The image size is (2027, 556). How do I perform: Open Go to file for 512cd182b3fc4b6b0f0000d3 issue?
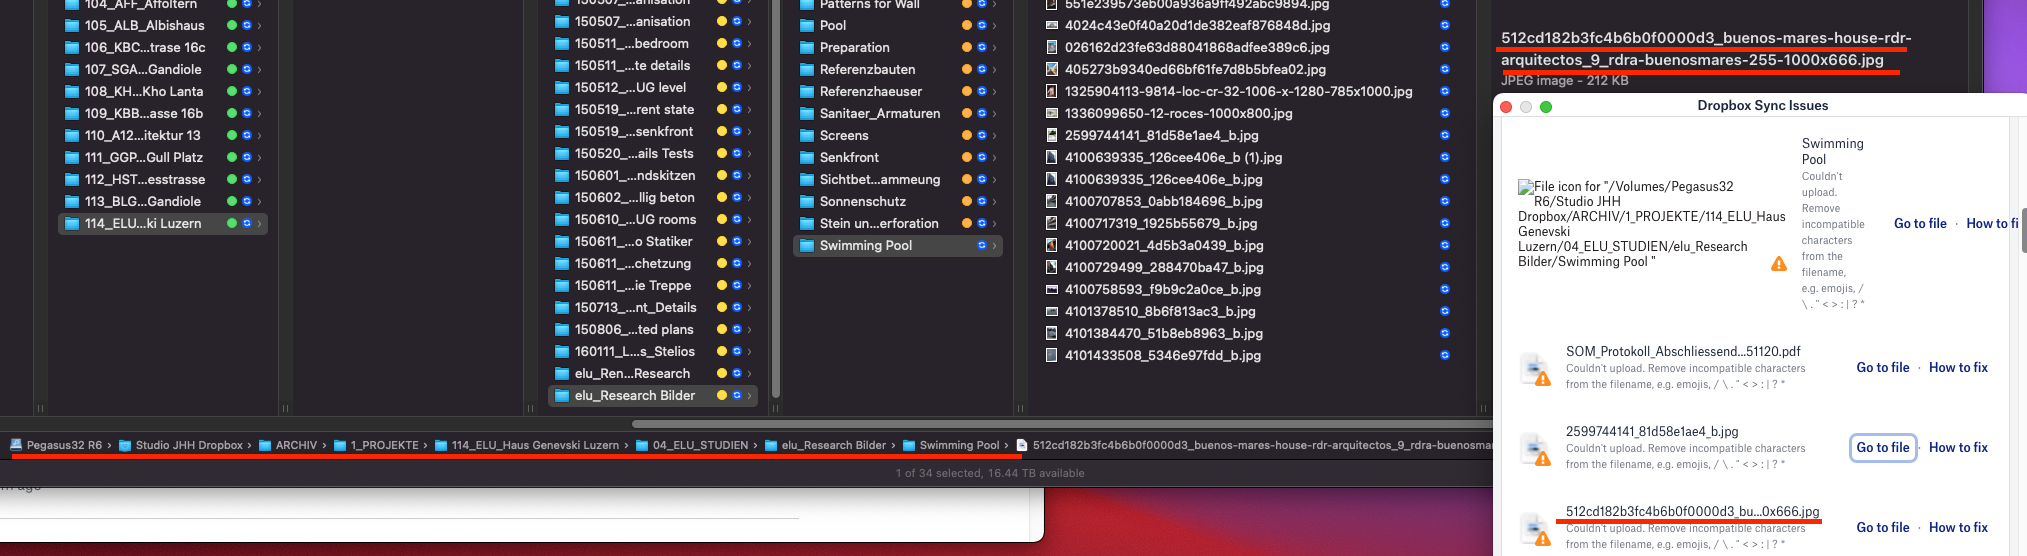1883,527
